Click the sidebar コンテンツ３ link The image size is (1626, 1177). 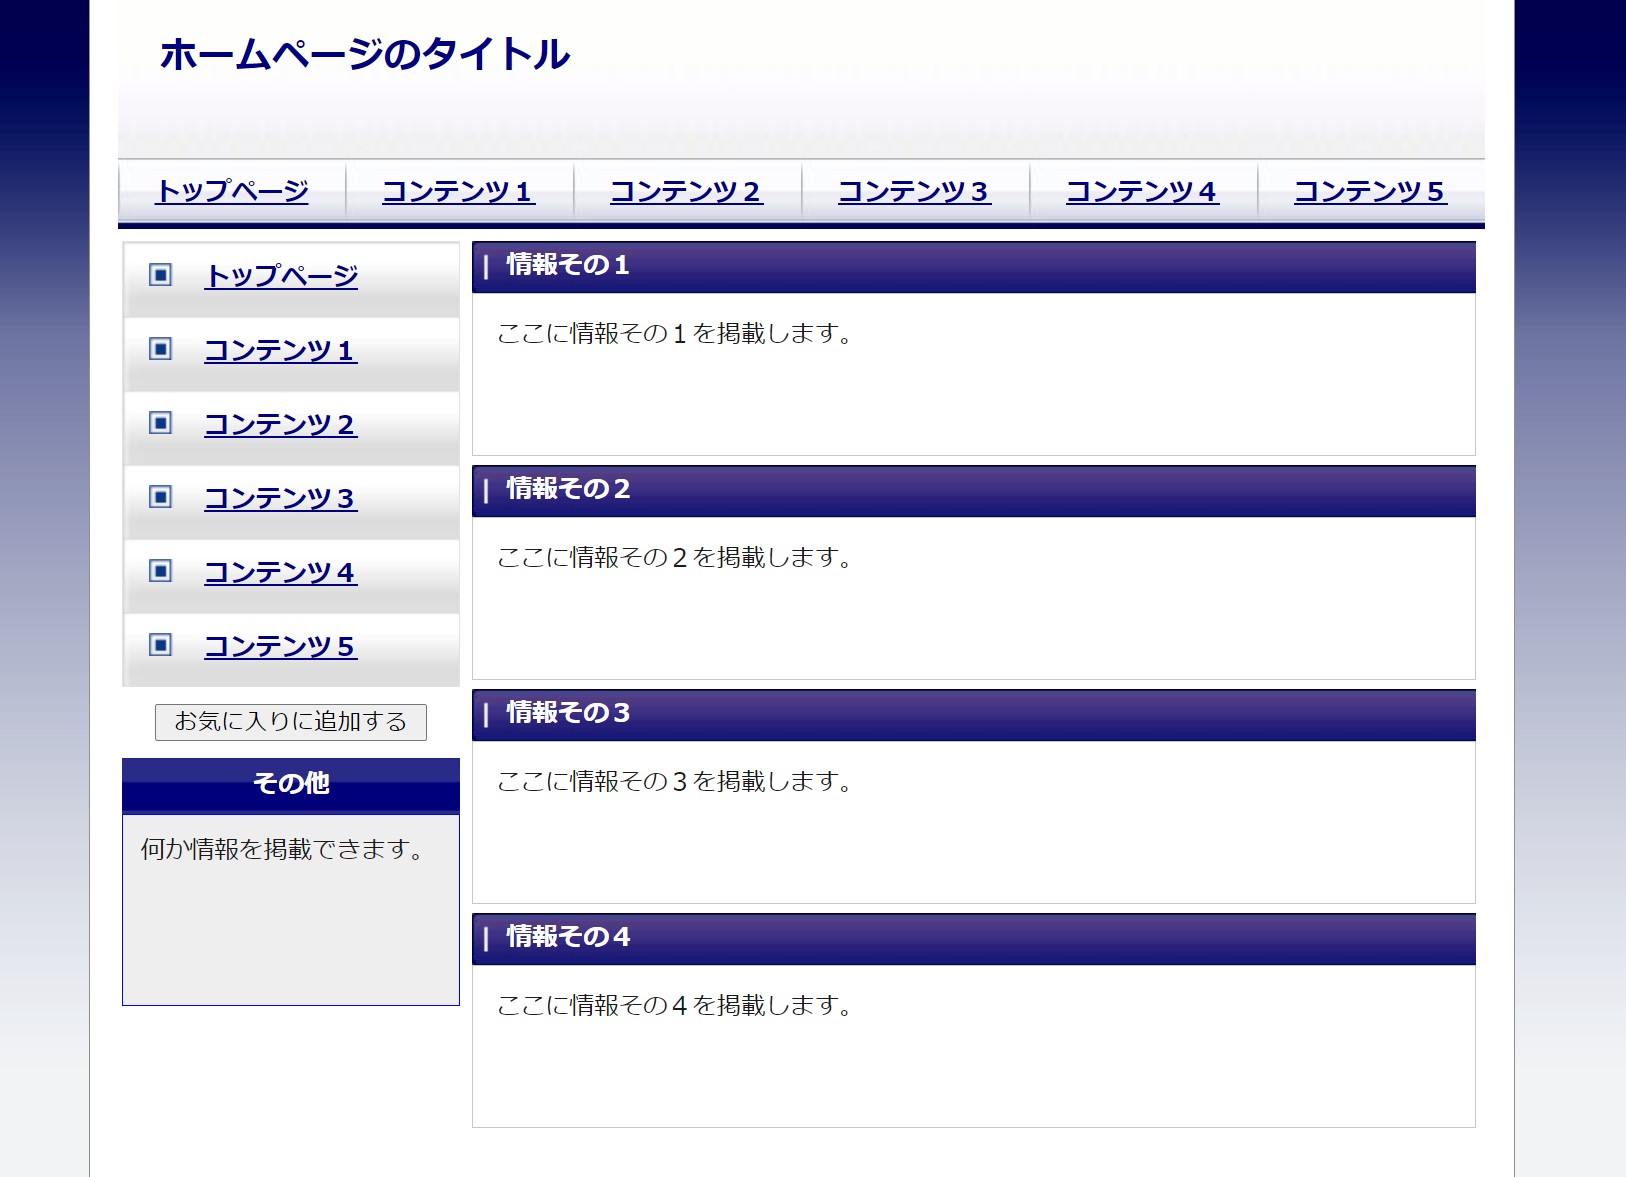click(x=281, y=498)
